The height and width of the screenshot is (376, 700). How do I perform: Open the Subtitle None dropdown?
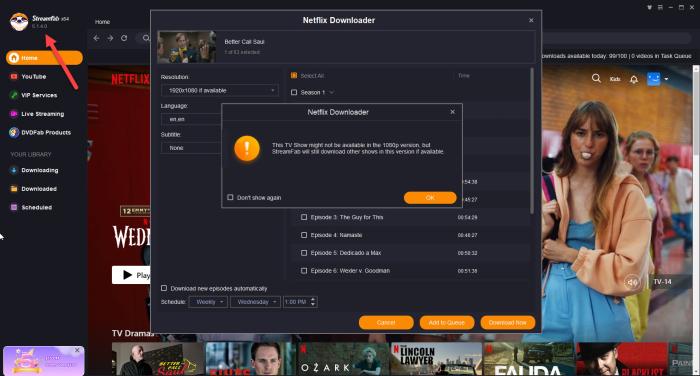(192, 148)
